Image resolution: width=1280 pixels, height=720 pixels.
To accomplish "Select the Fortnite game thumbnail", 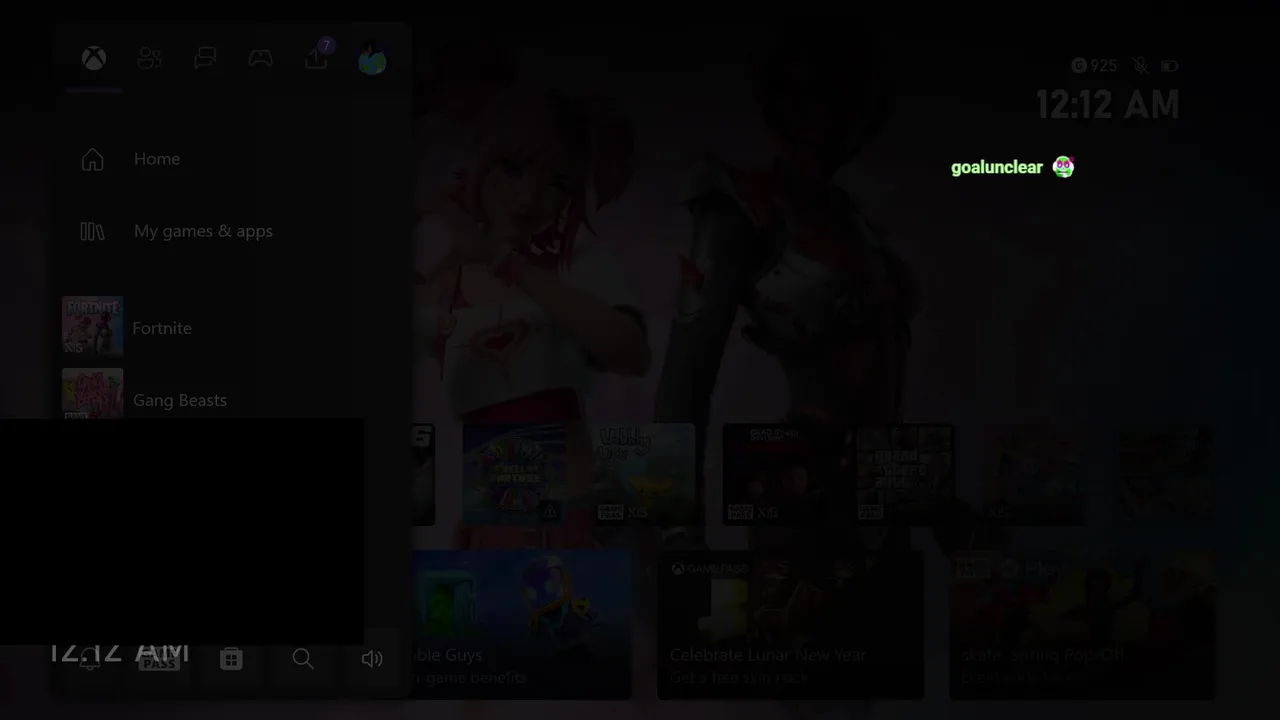I will [93, 325].
